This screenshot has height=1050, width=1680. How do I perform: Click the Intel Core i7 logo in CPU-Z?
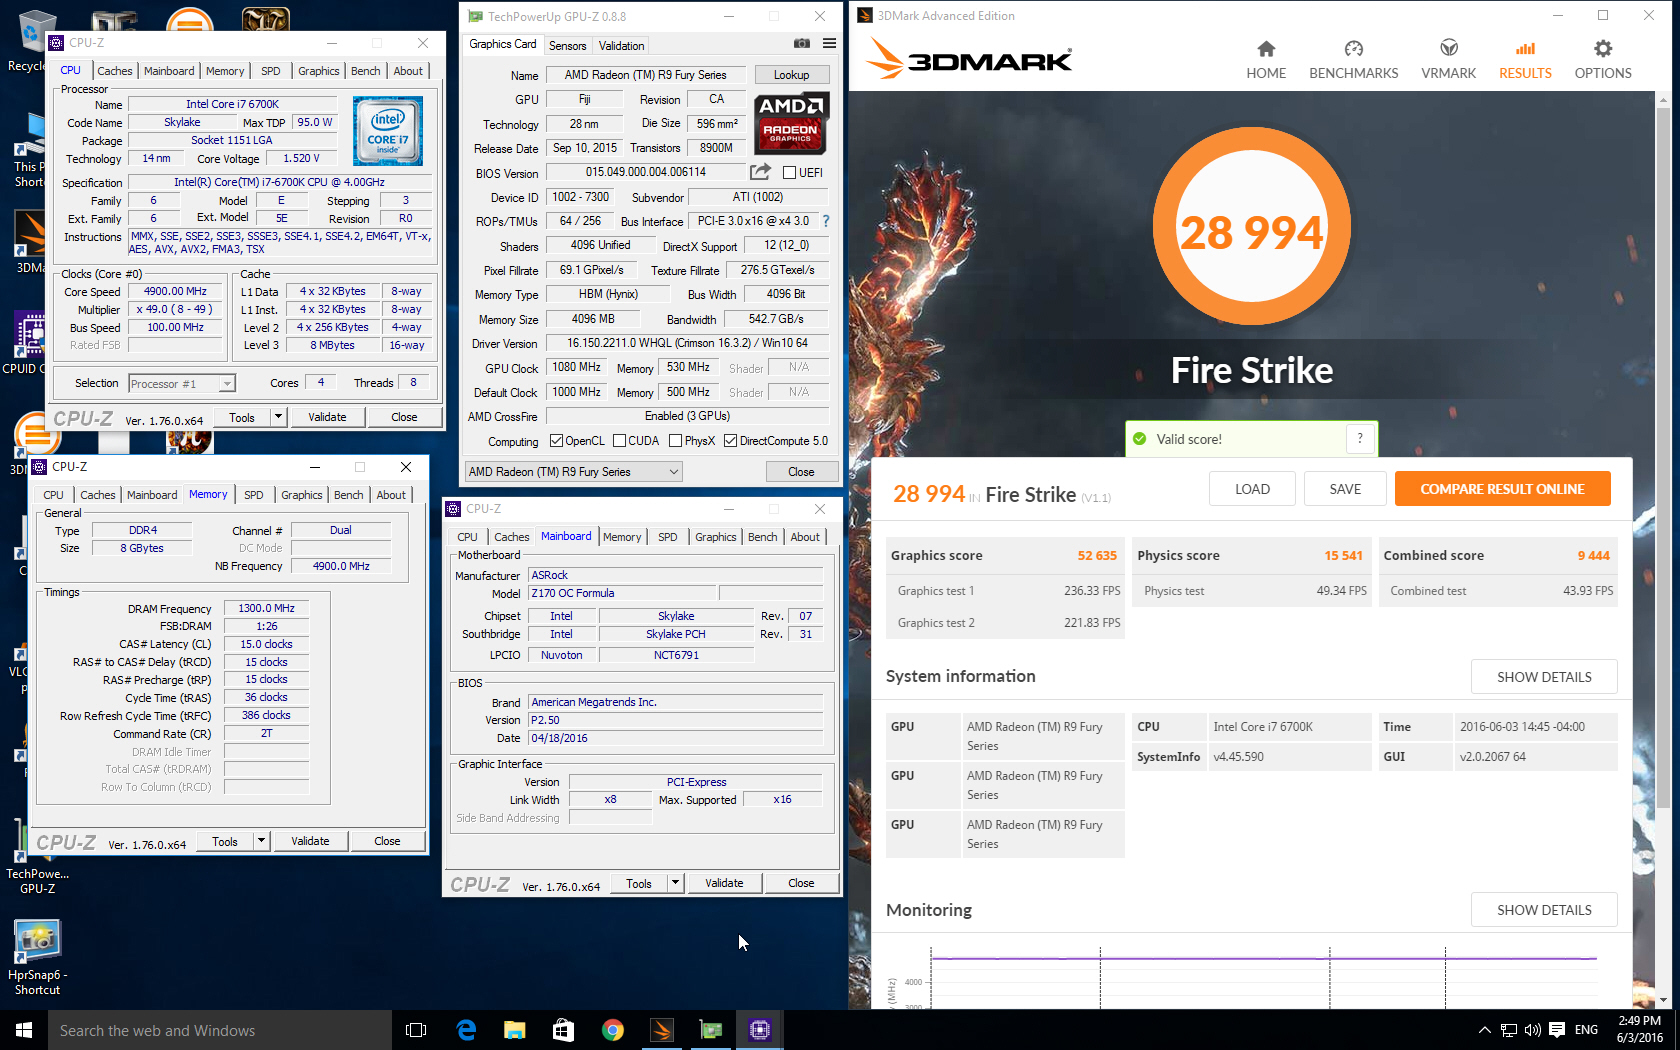coord(388,131)
